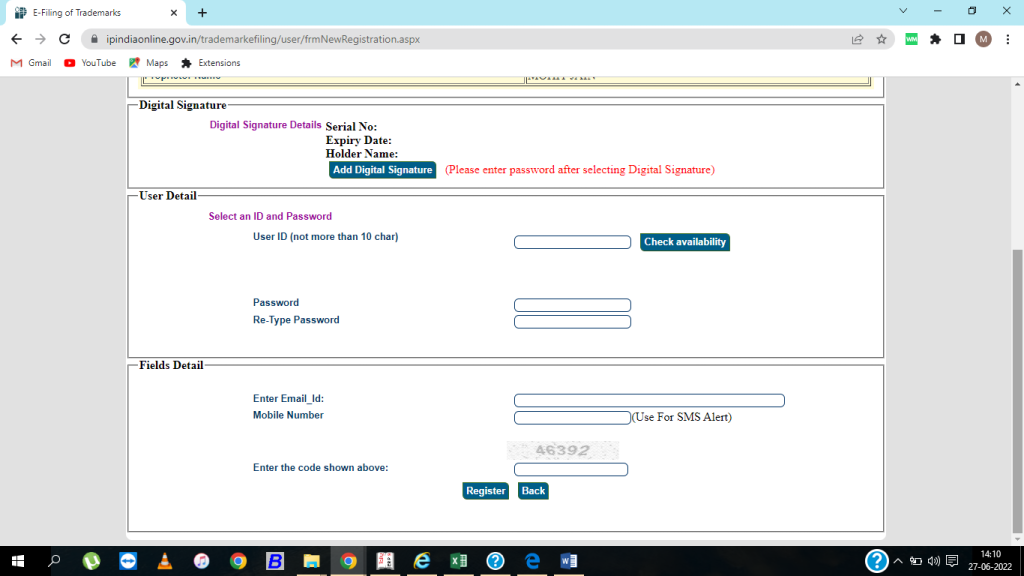Click the share page icon in address bar
Image resolution: width=1024 pixels, height=576 pixels.
click(857, 39)
